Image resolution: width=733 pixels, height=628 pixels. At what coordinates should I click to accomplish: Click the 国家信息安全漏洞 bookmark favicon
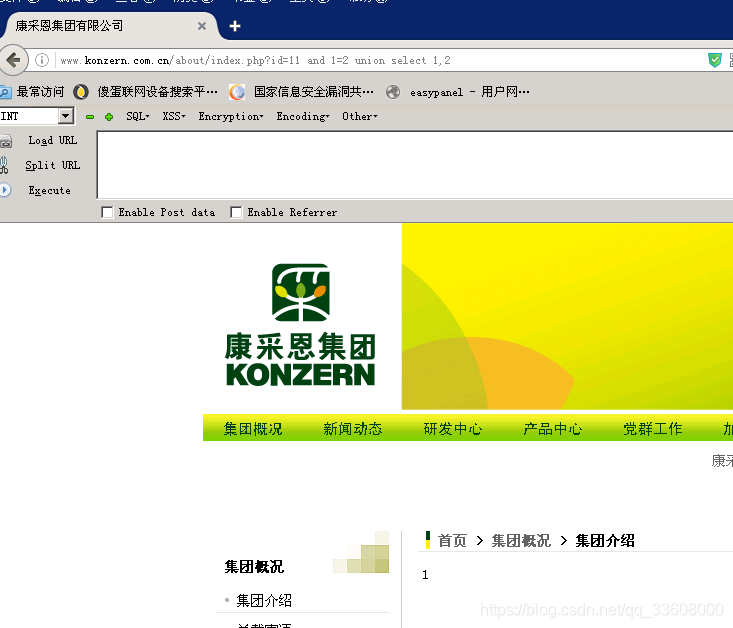click(237, 92)
